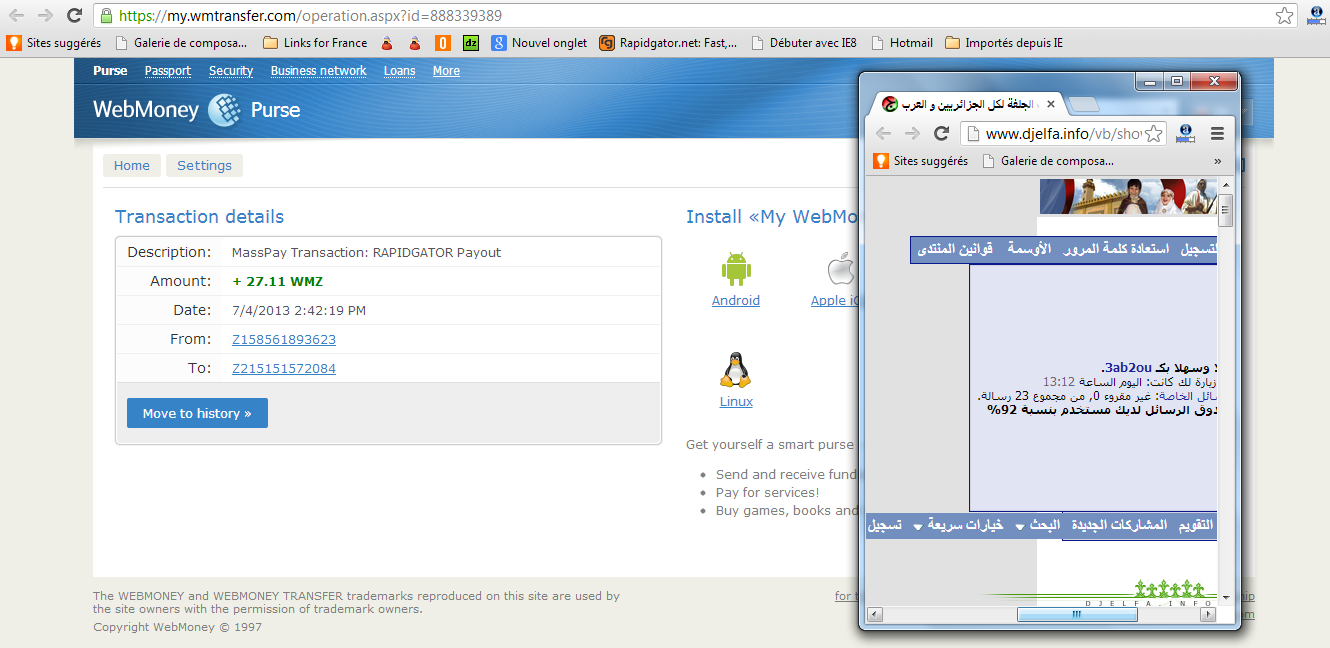Open the orange 0 bookmark icon
The width and height of the screenshot is (1330, 648).
pyautogui.click(x=442, y=43)
